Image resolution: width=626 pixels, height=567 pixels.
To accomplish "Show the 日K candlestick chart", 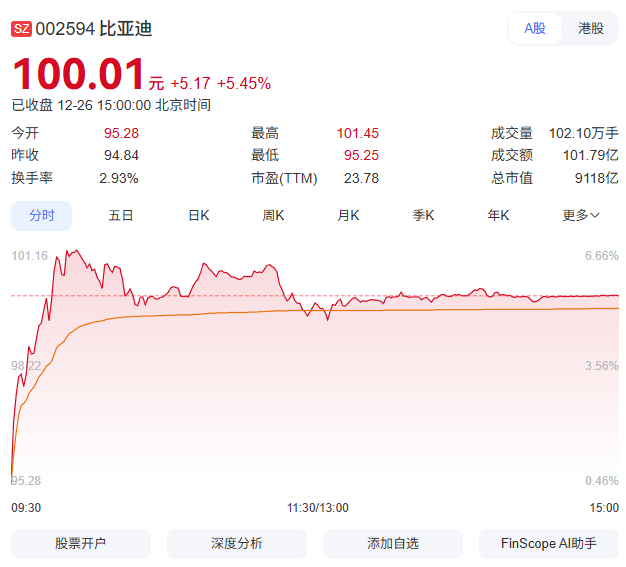I will point(199,215).
